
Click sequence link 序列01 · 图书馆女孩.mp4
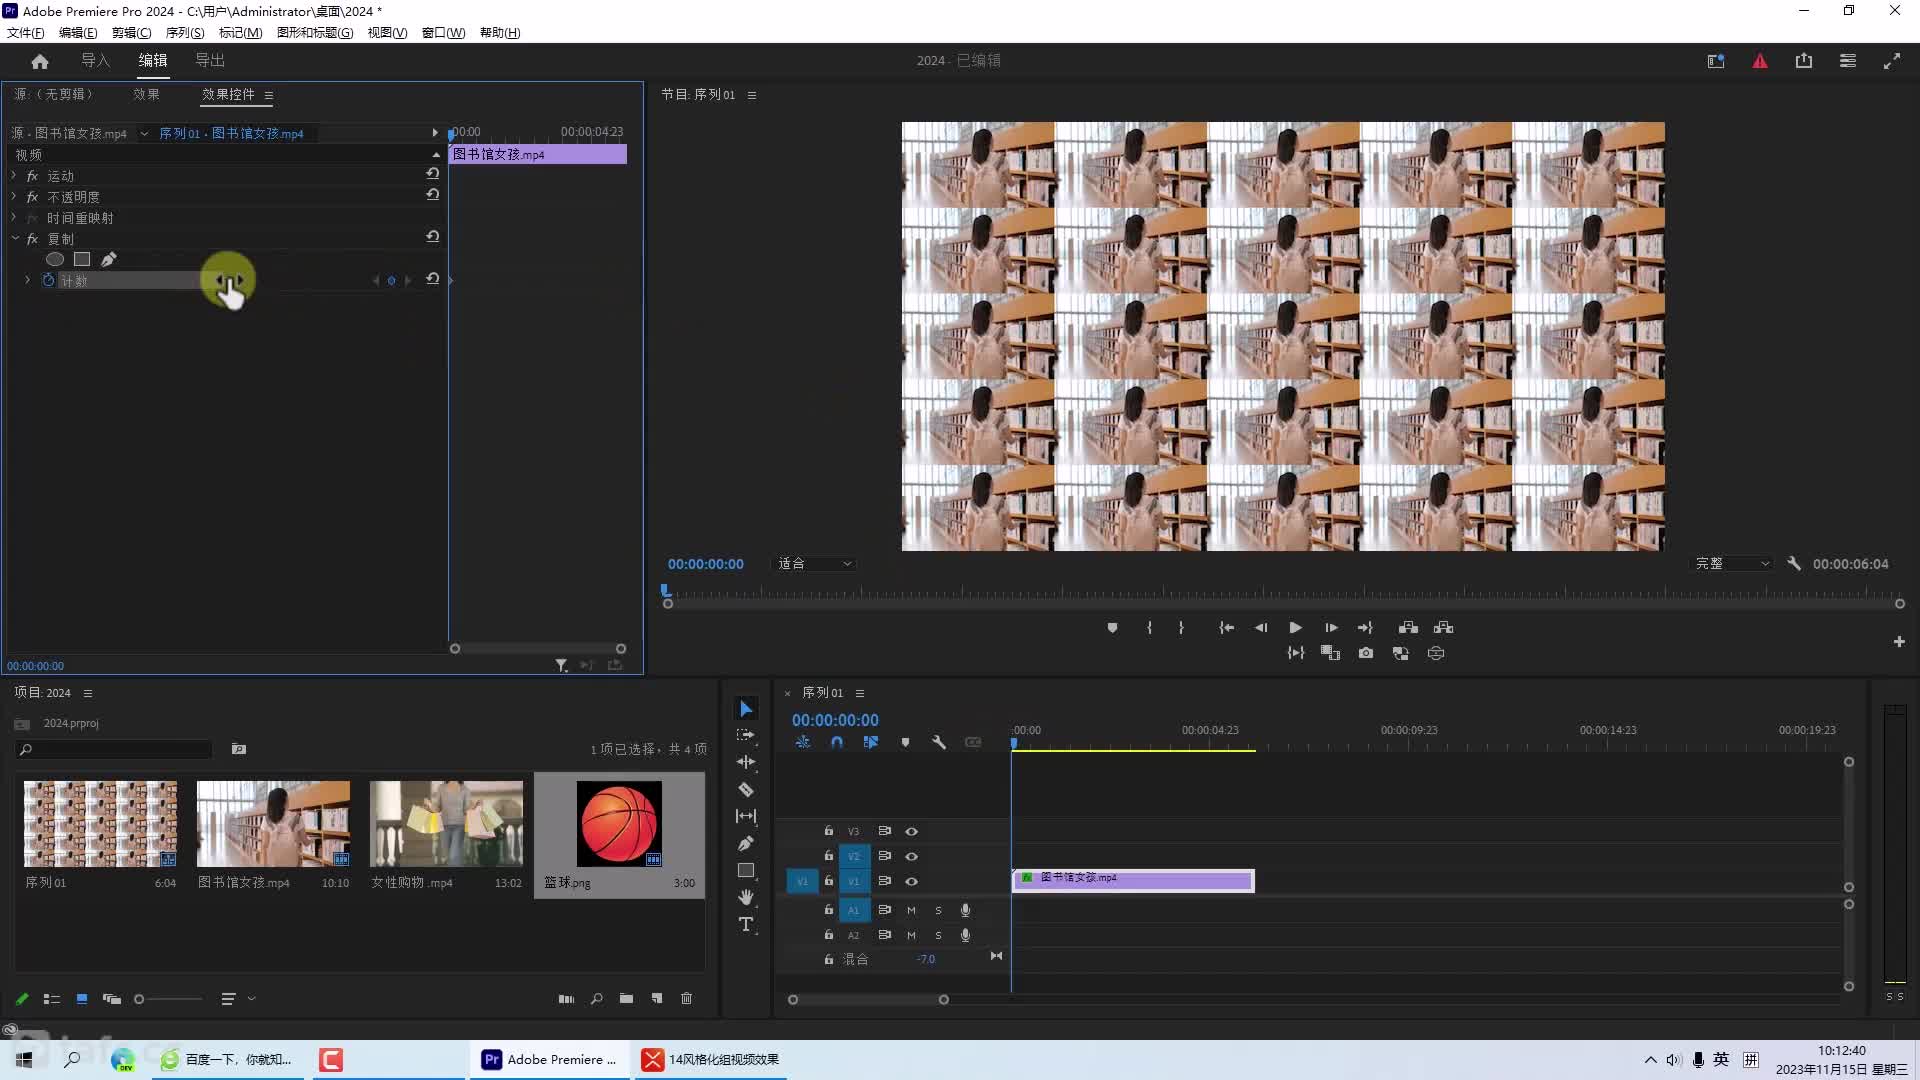coord(231,133)
